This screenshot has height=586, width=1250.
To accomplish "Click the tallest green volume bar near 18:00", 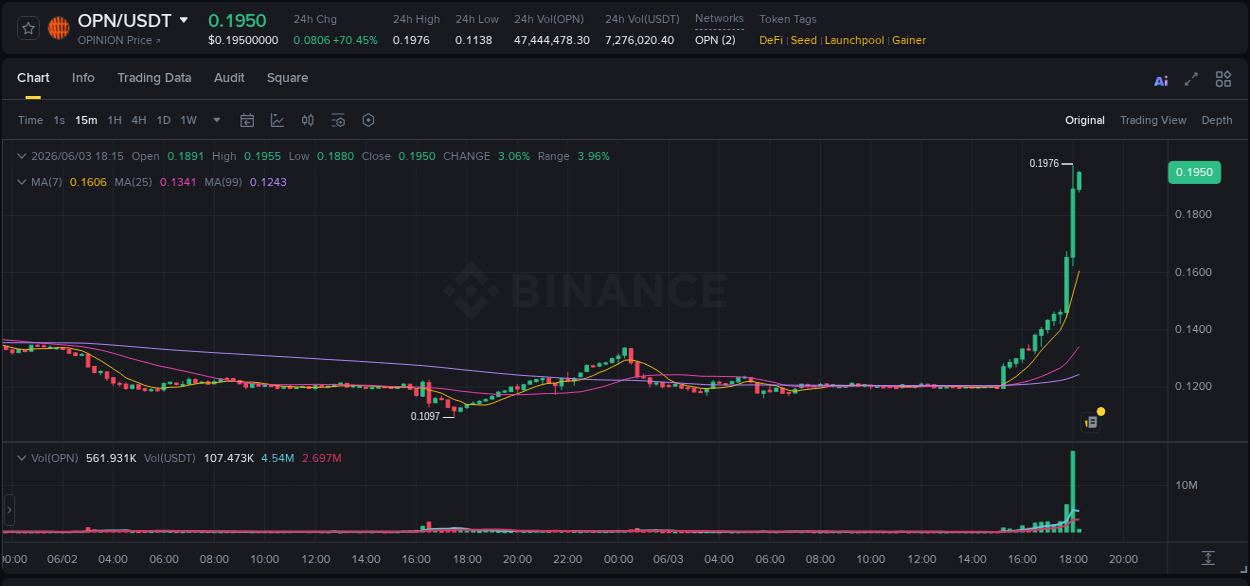I will [1073, 491].
